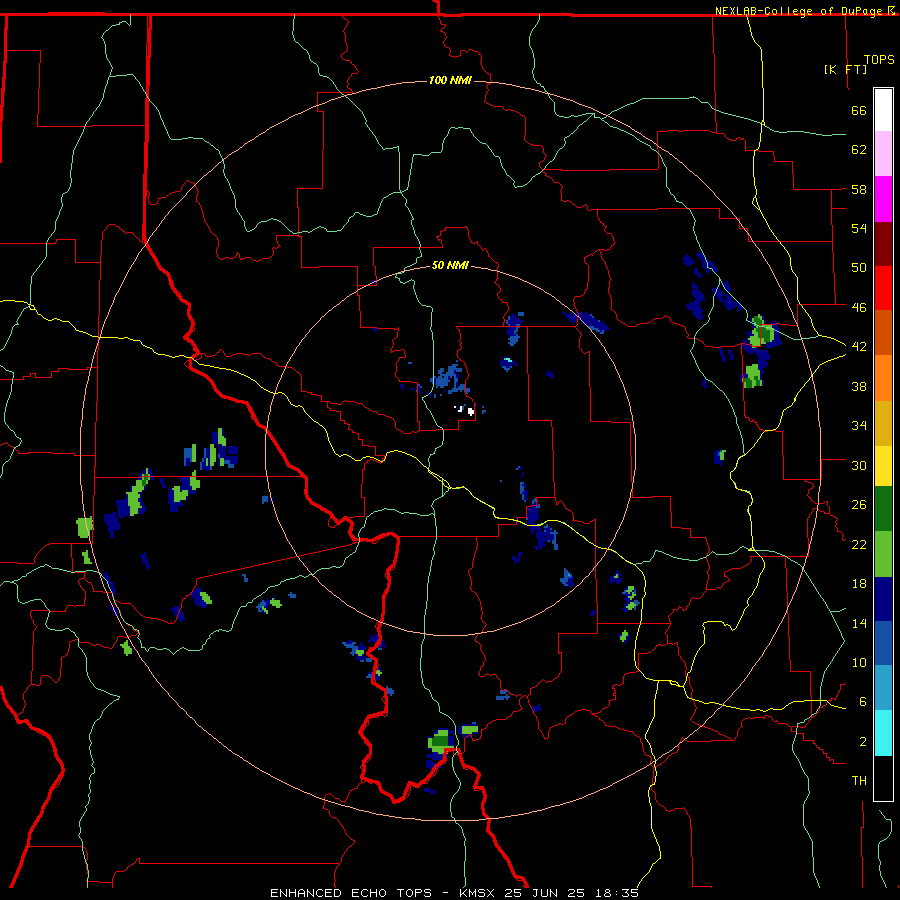The image size is (900, 900).
Task: Click the 58 value on the scale
Action: pos(859,189)
